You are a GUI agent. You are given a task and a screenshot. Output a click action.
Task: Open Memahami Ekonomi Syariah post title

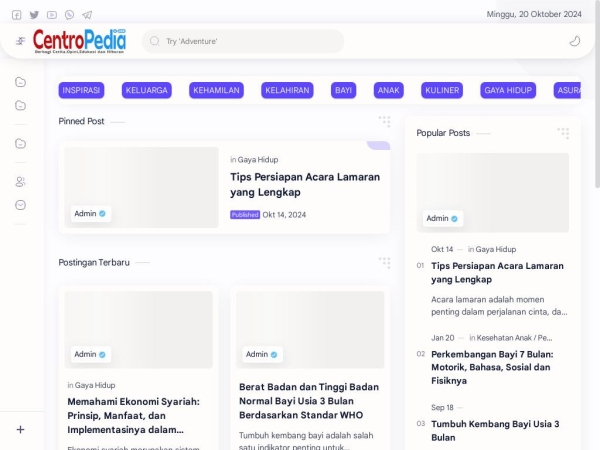tap(134, 416)
